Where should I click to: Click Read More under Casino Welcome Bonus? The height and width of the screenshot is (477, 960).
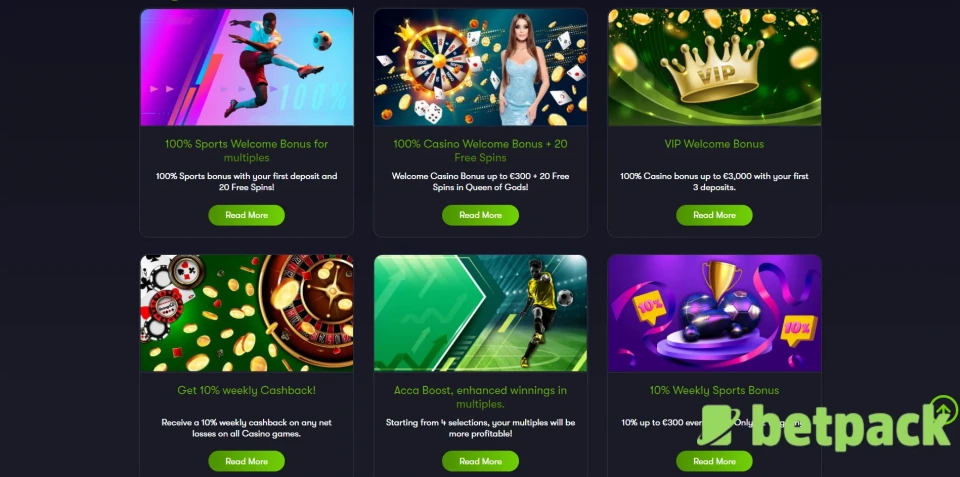[480, 215]
